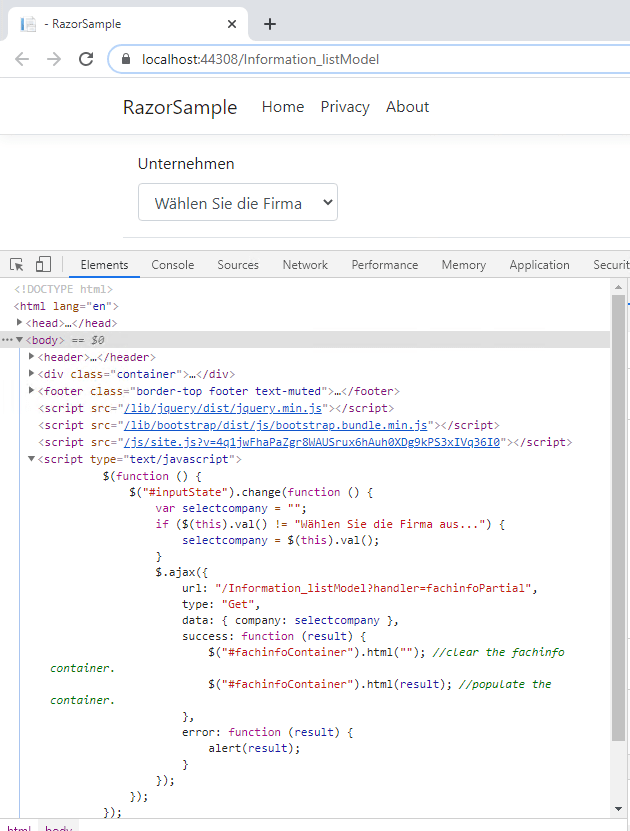Click the RazorSample brand link
The width and height of the screenshot is (630, 831).
(180, 107)
